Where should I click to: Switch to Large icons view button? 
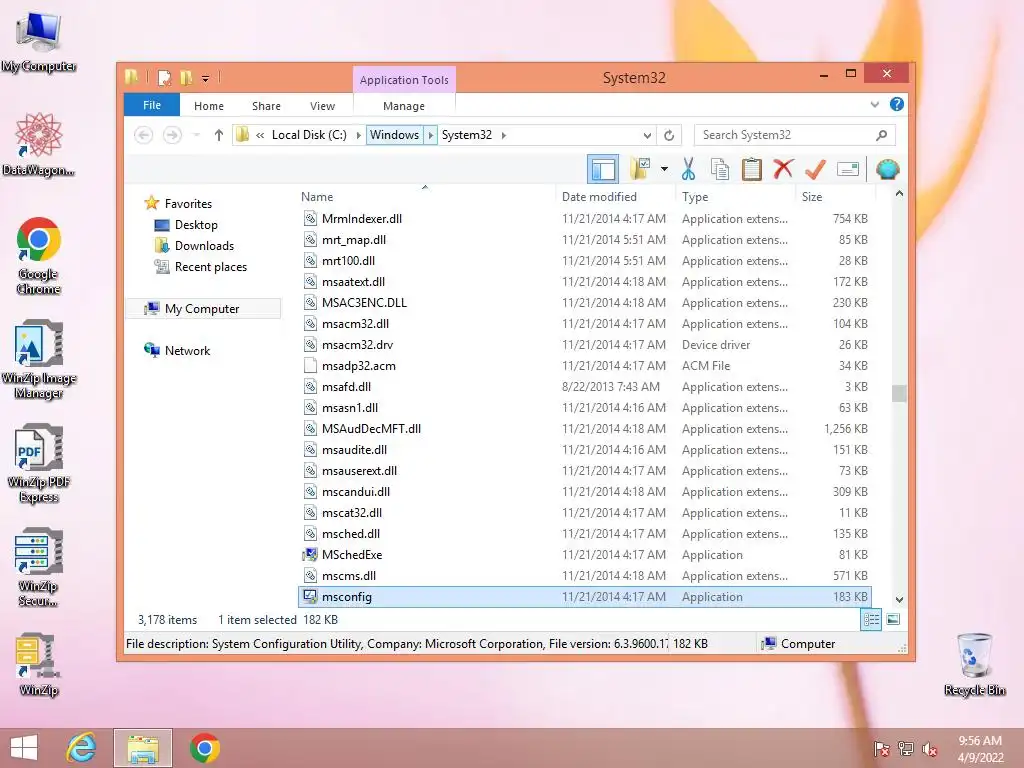pyautogui.click(x=893, y=619)
